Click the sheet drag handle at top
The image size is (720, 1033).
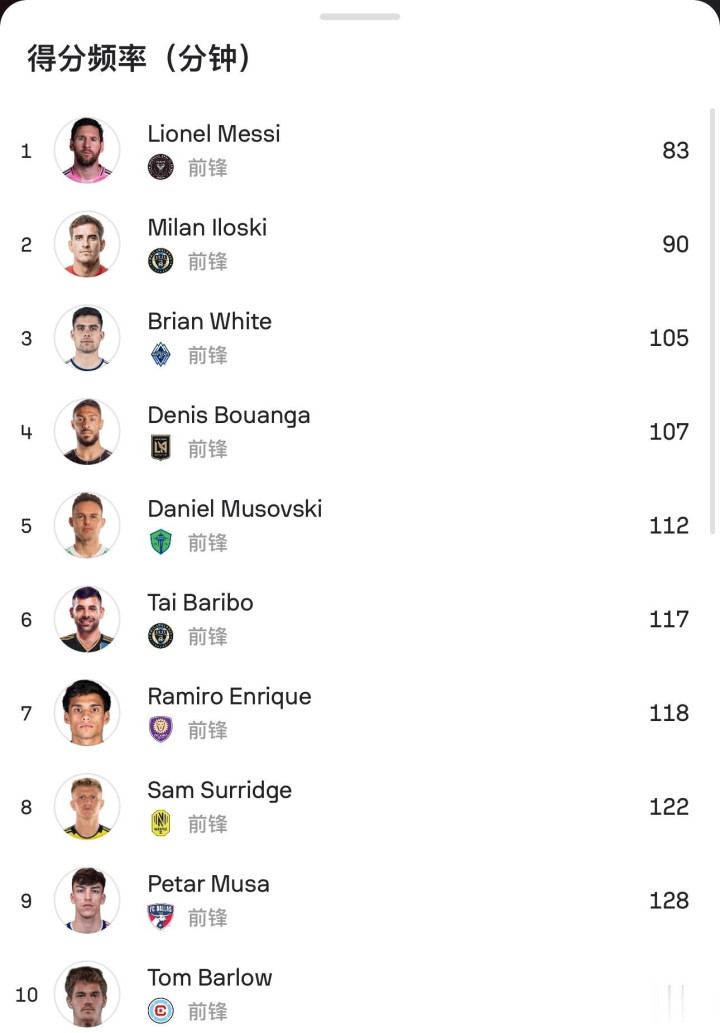(x=360, y=17)
